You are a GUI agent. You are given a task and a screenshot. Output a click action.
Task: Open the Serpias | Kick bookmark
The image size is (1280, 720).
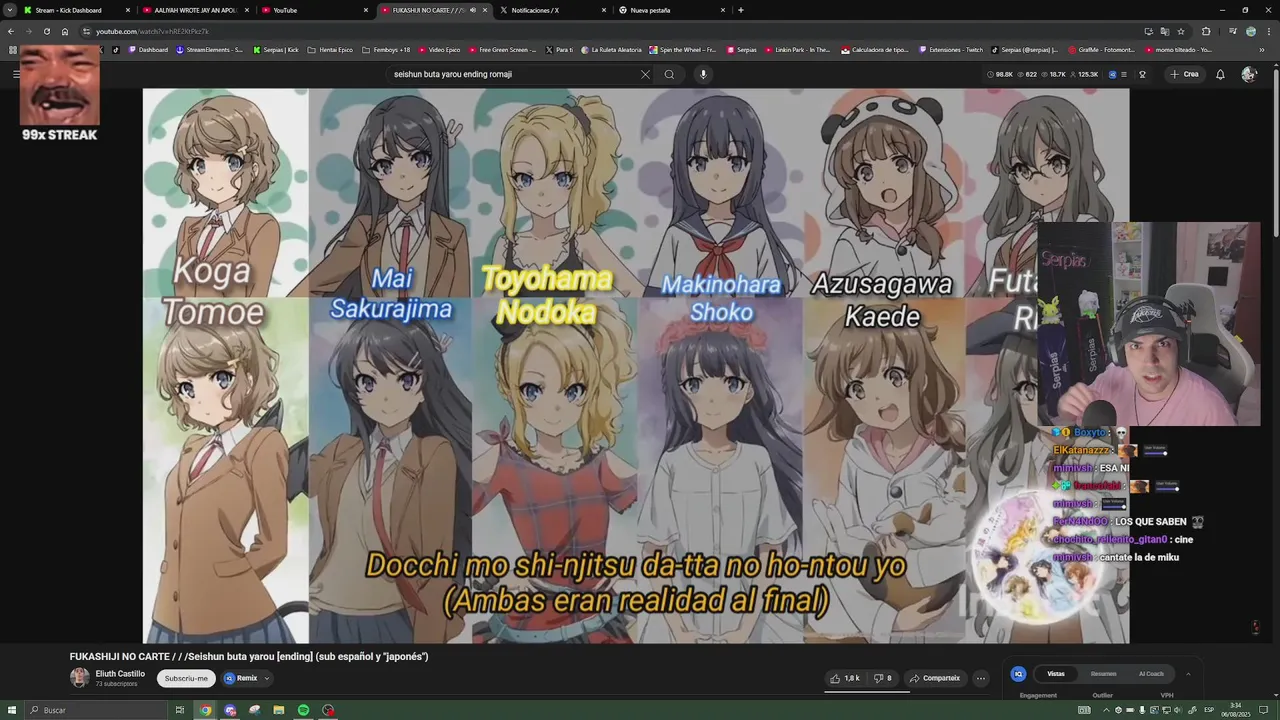[276, 49]
